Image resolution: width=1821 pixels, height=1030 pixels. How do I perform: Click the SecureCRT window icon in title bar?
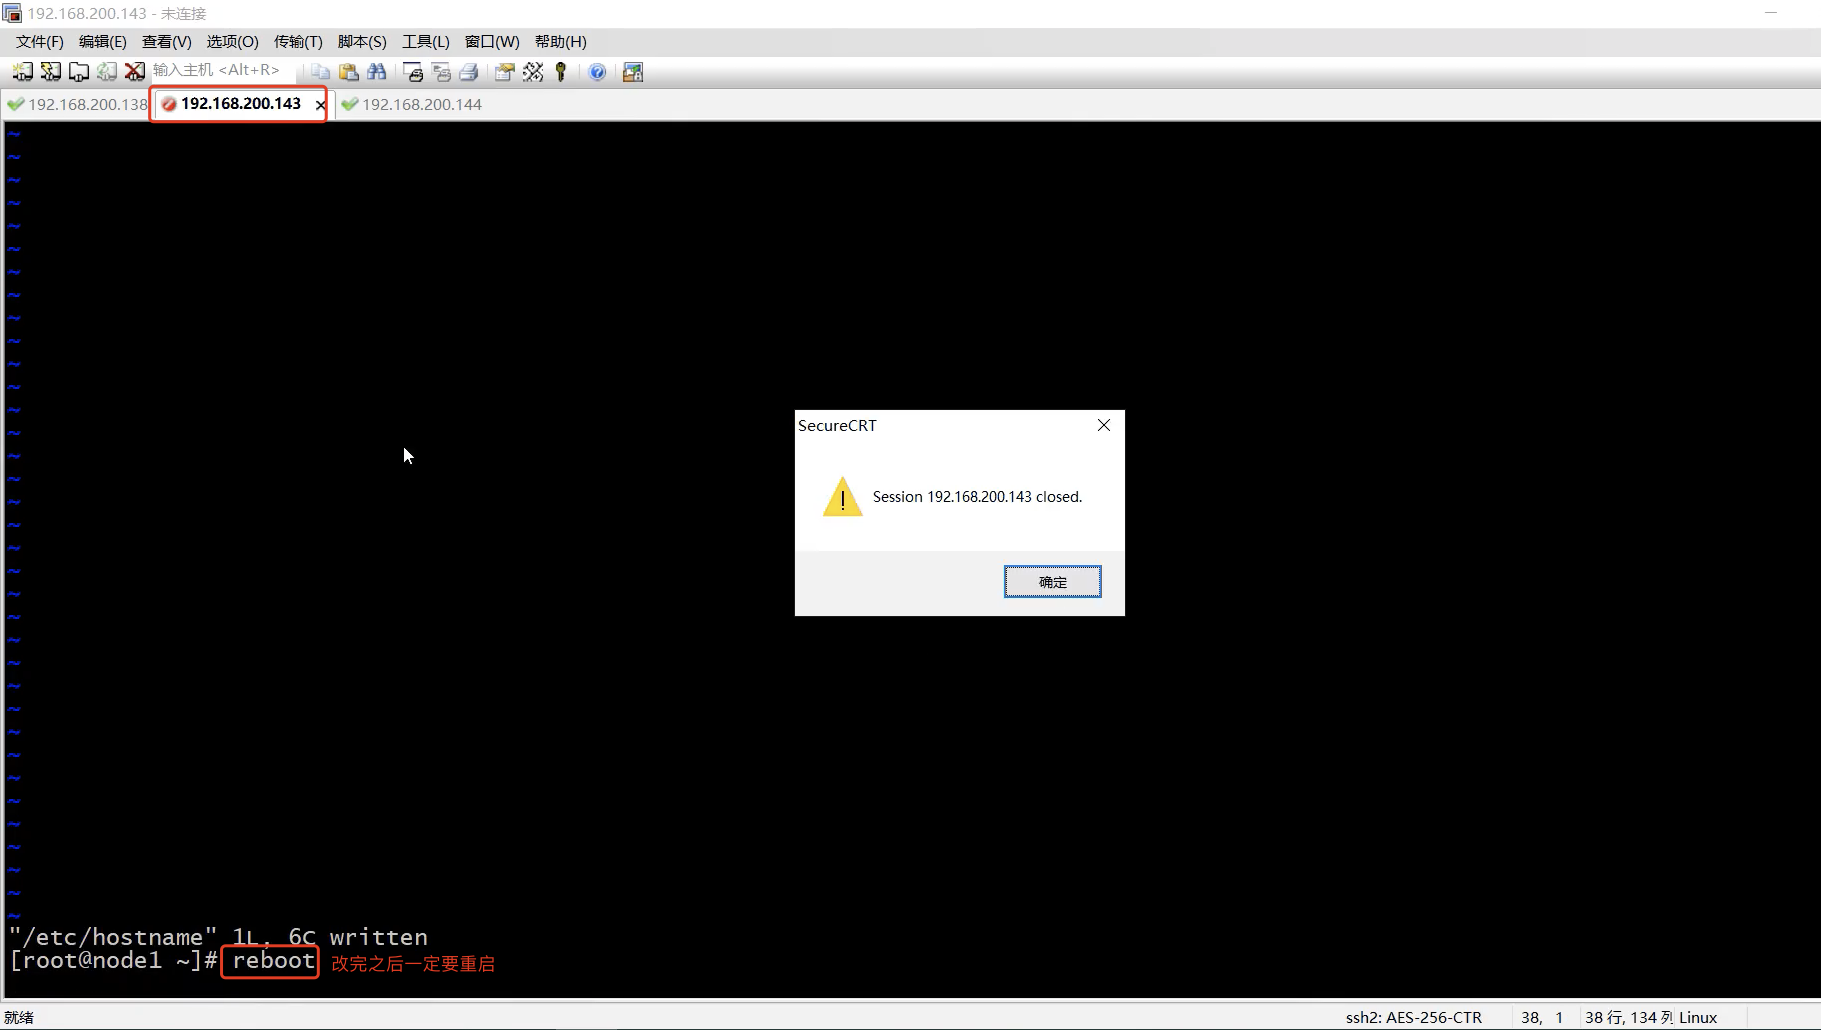click(12, 13)
